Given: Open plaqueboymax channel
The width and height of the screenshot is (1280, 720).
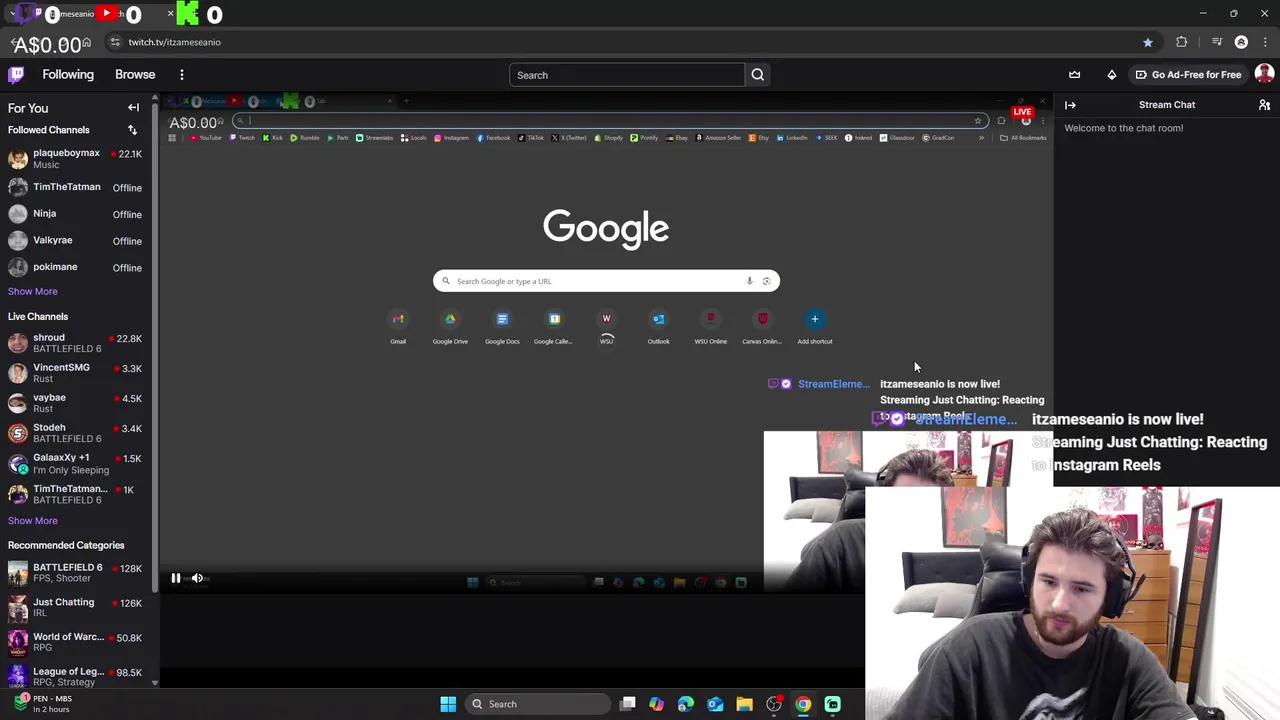Looking at the screenshot, I should [75, 158].
